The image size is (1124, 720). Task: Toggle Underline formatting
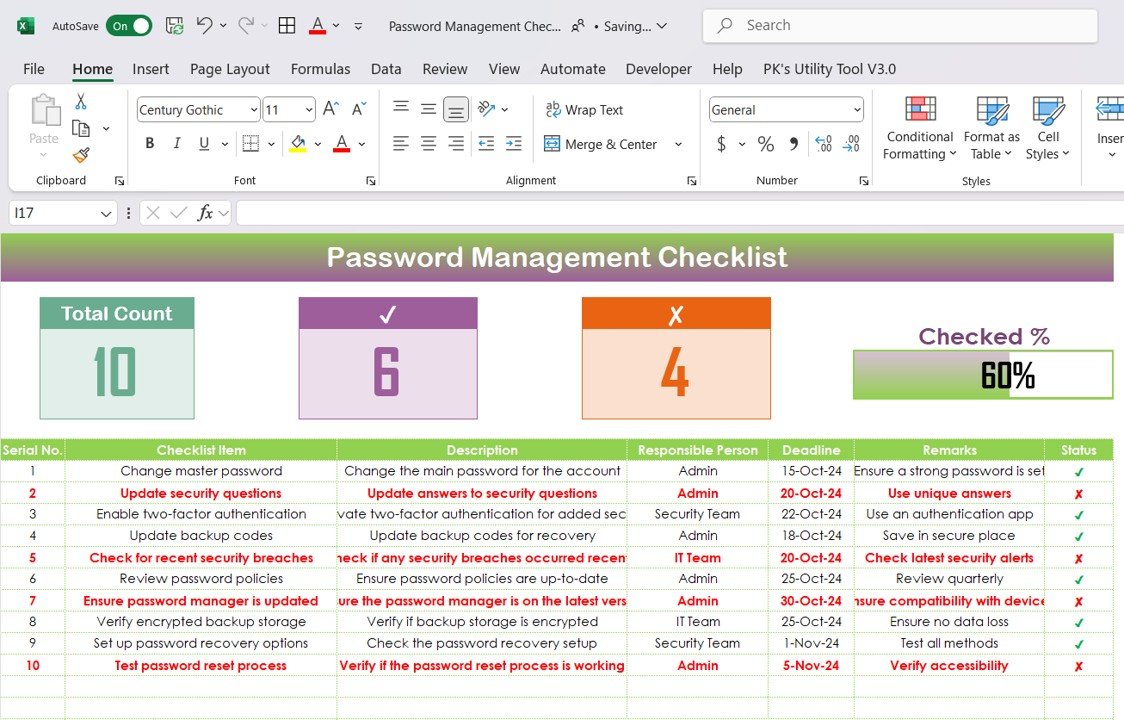pyautogui.click(x=204, y=143)
